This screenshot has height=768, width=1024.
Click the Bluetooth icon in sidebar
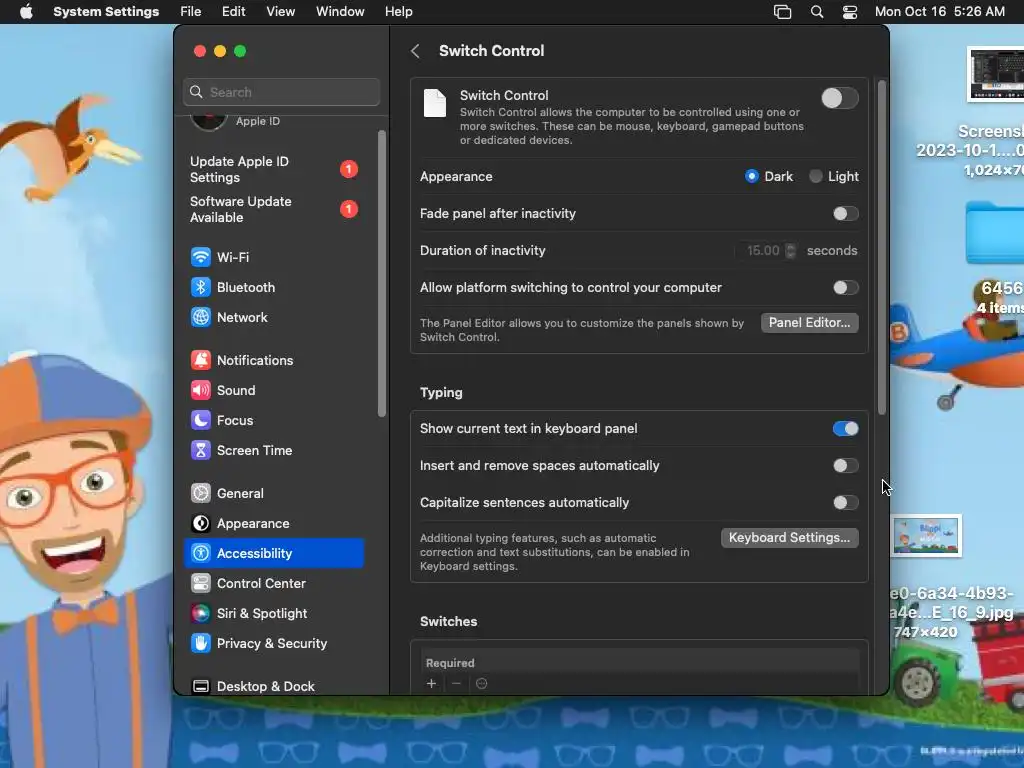200,287
